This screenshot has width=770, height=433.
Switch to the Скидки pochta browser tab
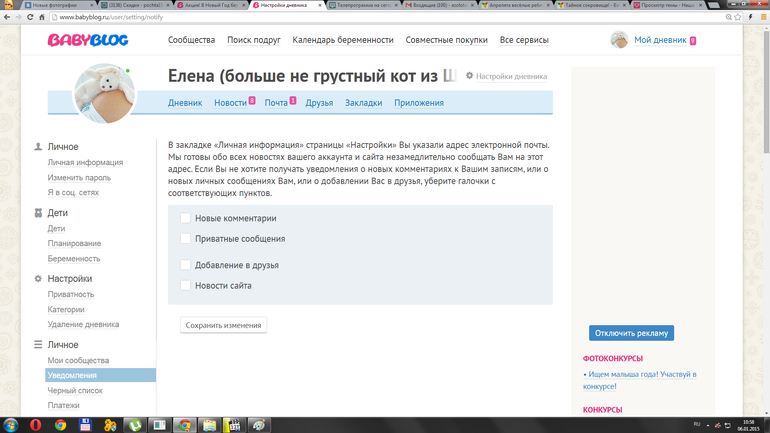[x=134, y=5]
